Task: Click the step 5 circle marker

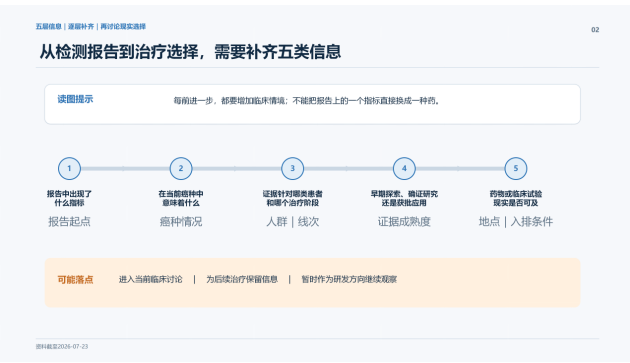Action: (516, 168)
